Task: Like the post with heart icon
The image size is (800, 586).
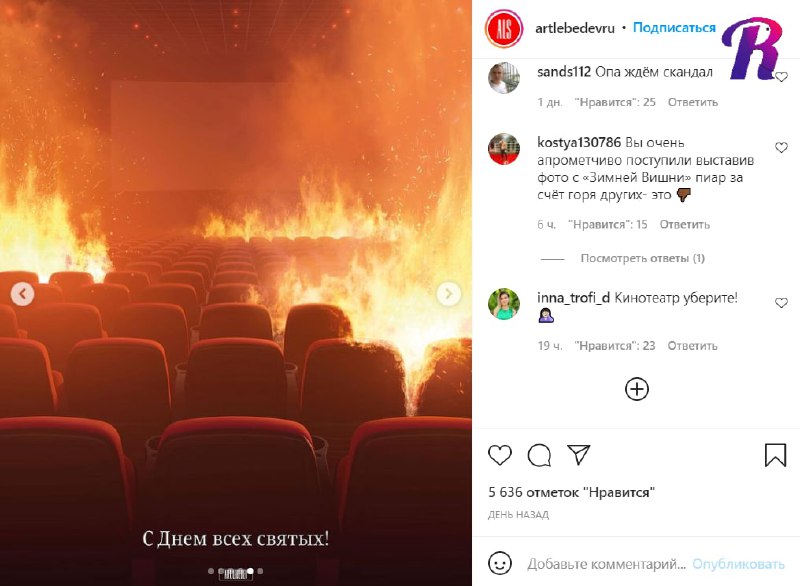Action: click(x=499, y=454)
